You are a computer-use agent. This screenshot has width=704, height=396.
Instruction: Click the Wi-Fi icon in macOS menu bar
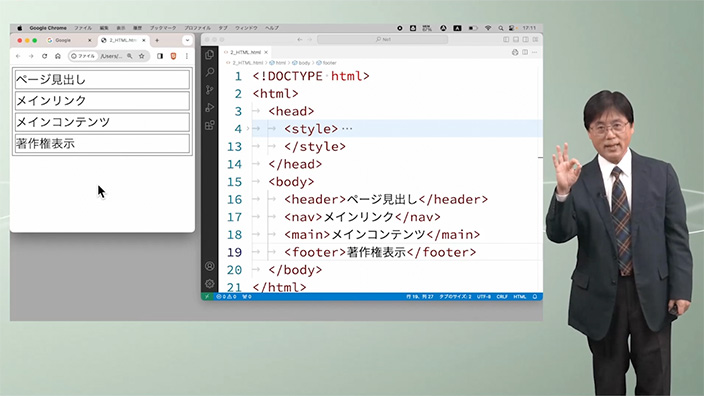tap(488, 28)
